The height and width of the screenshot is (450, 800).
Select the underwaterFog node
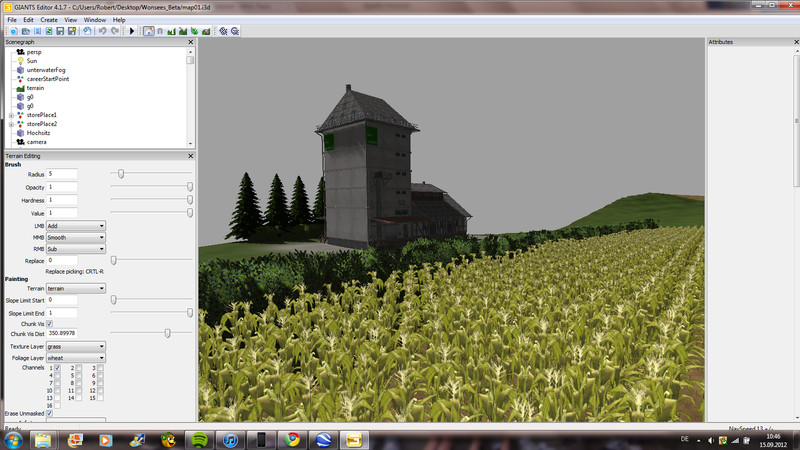[x=46, y=70]
